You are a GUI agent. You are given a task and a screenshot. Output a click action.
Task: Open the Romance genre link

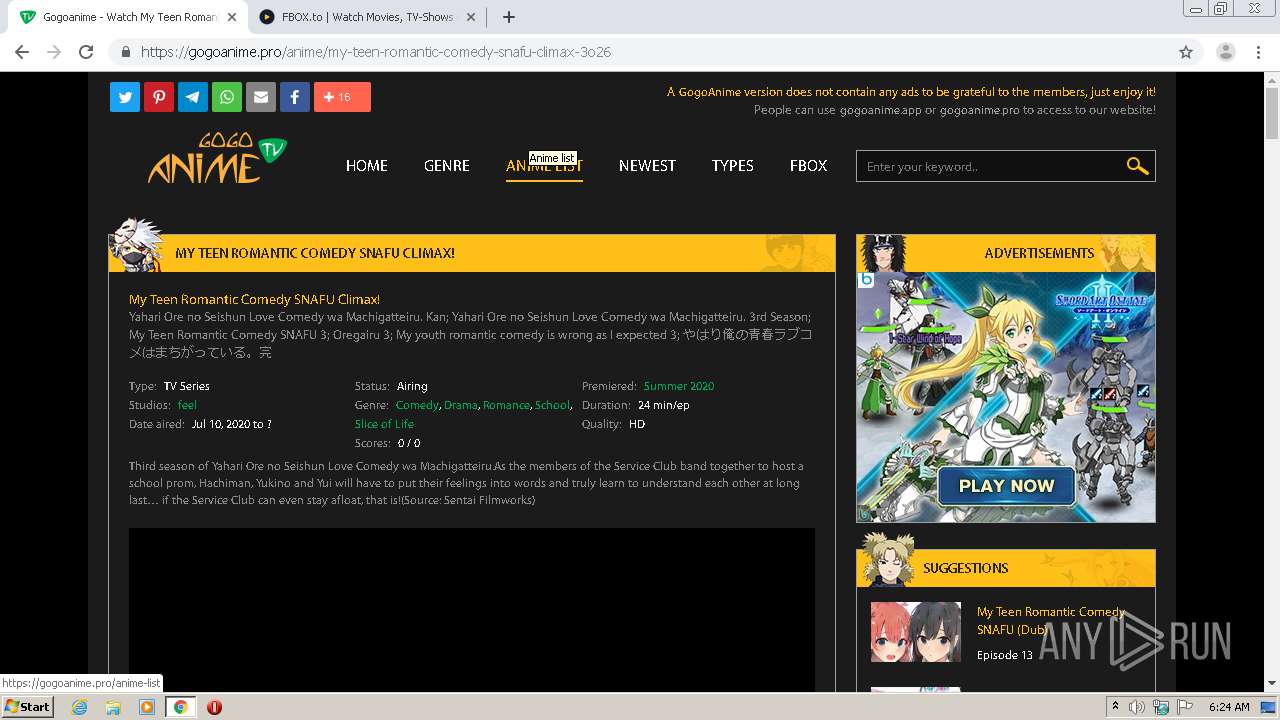506,405
